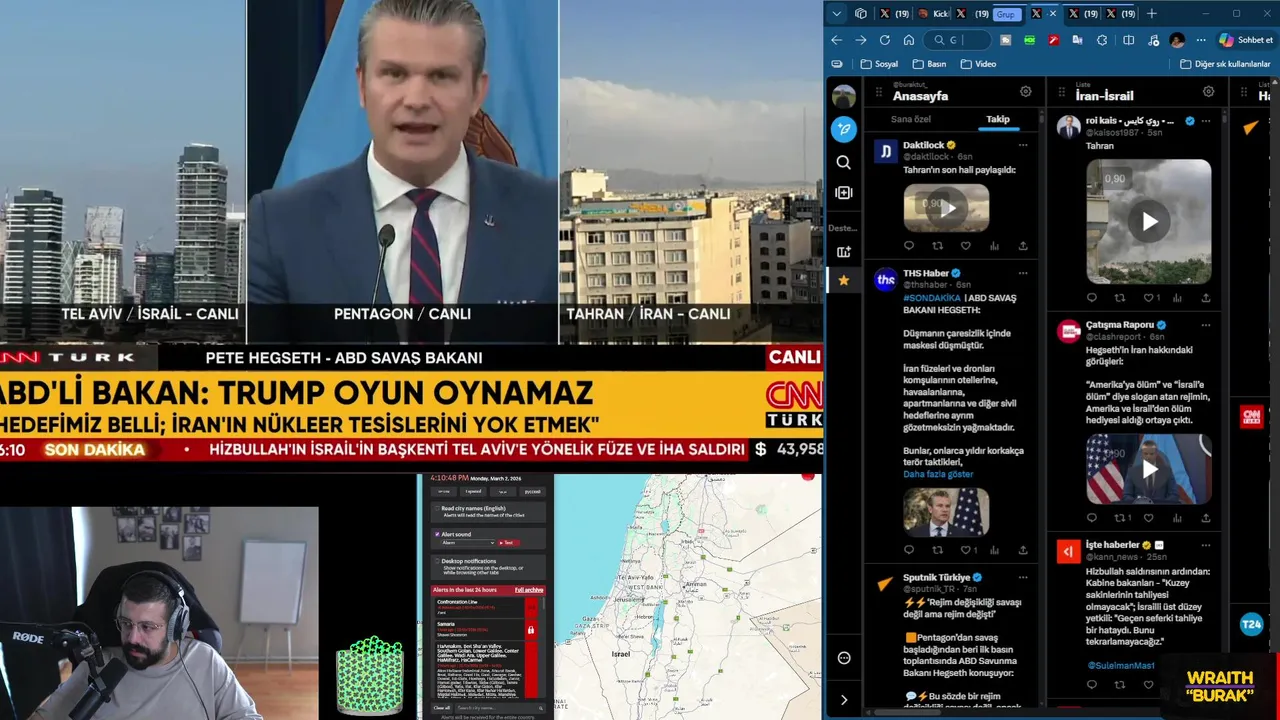
Task: Open Sohbet et Copilot chat
Action: click(x=1246, y=40)
